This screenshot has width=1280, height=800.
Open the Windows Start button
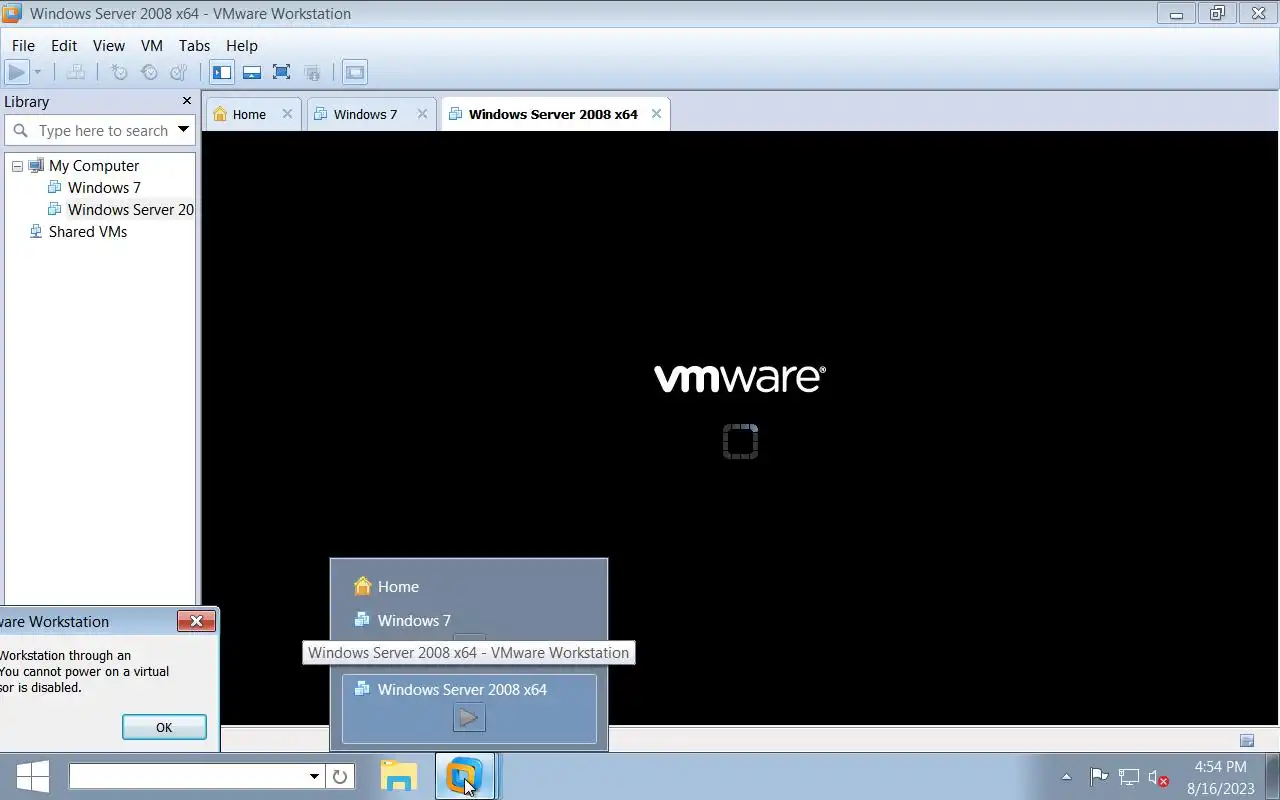coord(33,776)
